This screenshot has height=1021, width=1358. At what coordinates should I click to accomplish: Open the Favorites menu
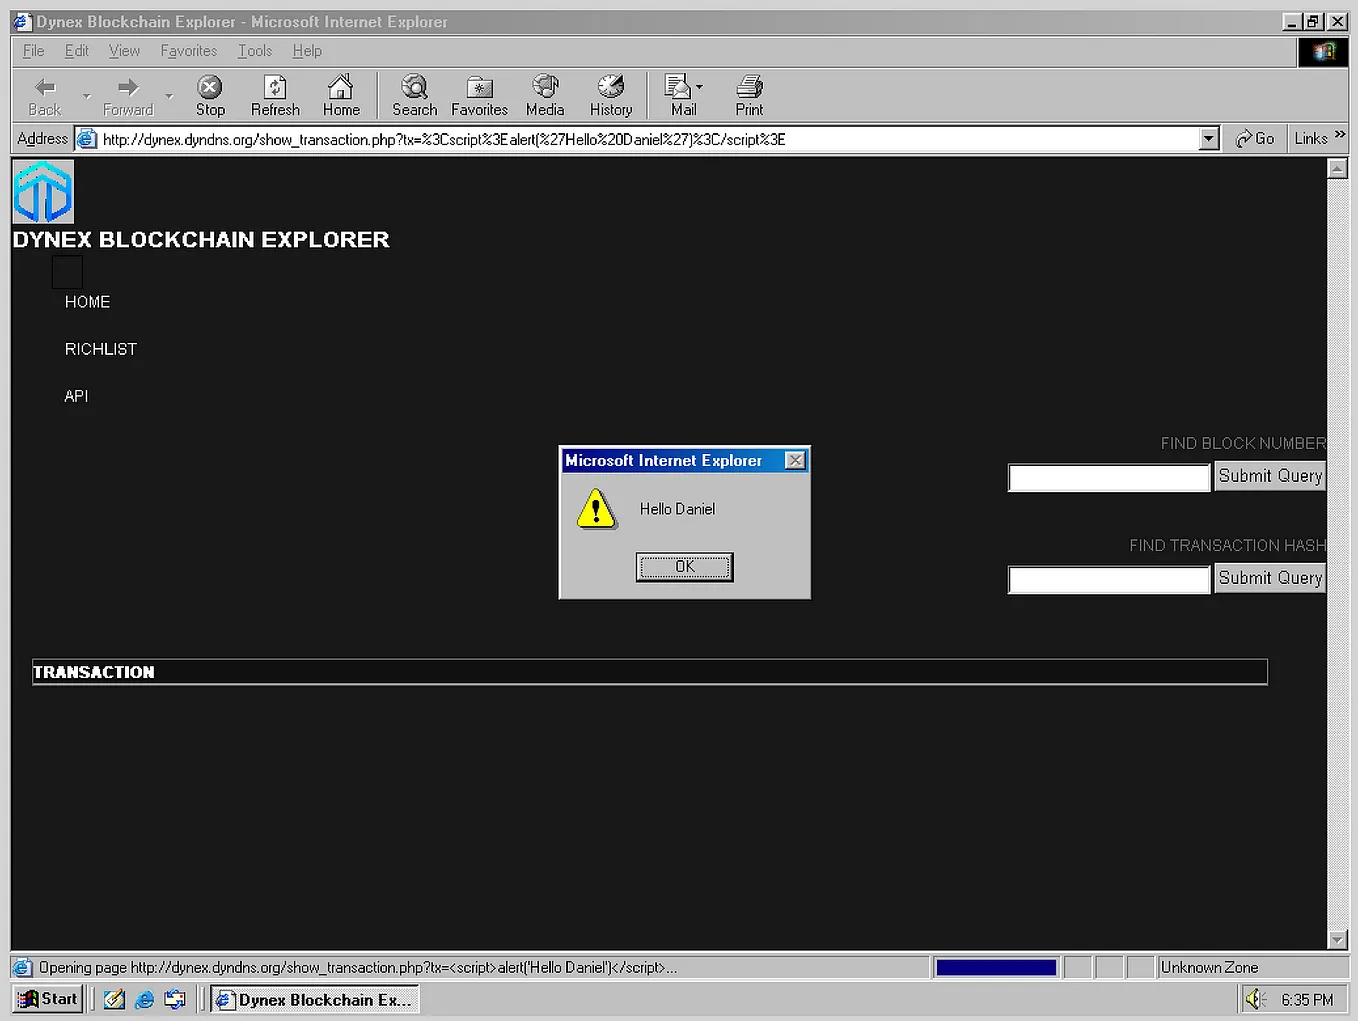189,51
